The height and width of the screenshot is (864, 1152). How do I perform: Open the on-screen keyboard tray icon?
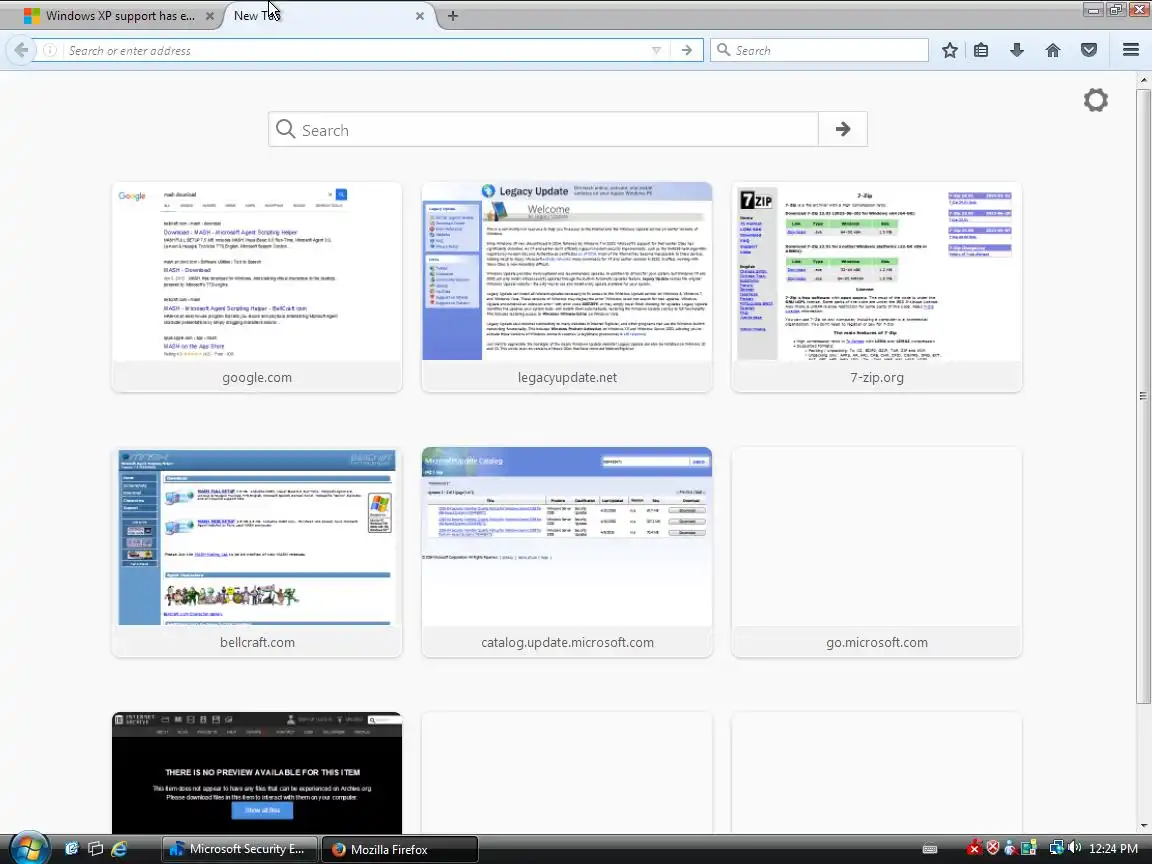point(929,849)
